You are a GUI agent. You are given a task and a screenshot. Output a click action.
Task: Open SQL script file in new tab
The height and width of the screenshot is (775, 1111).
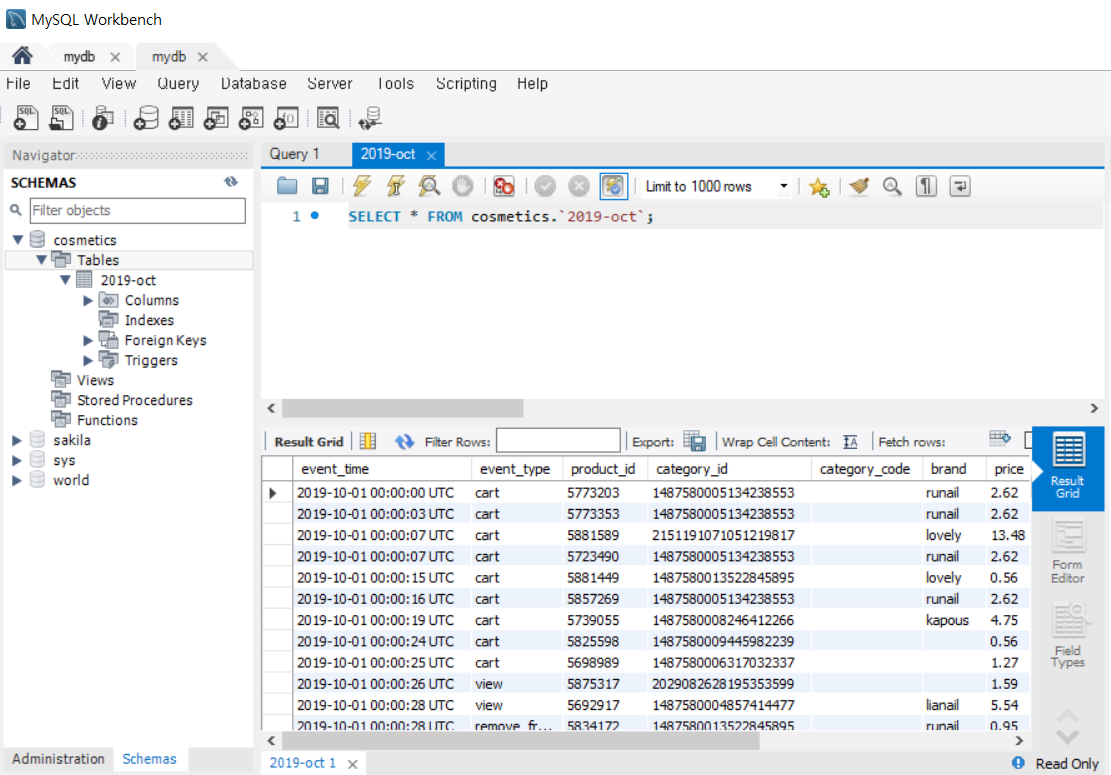61,118
